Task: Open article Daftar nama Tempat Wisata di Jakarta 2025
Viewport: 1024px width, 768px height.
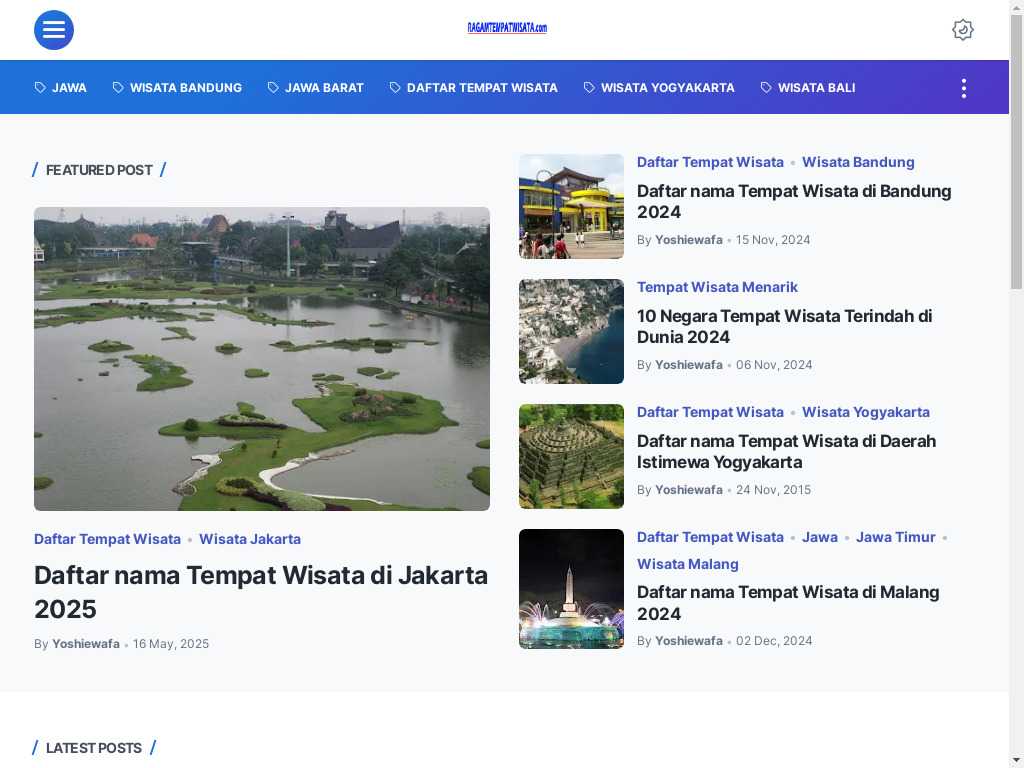Action: click(261, 592)
